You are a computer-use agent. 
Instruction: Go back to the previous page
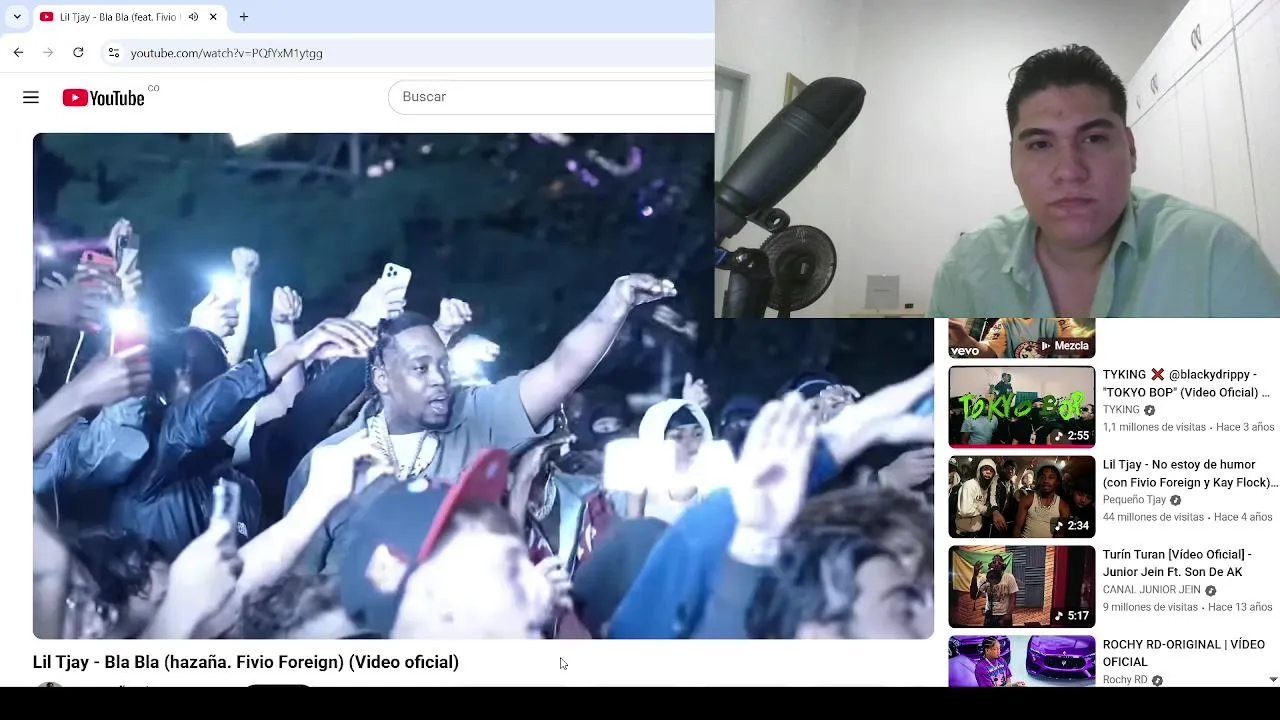point(18,52)
